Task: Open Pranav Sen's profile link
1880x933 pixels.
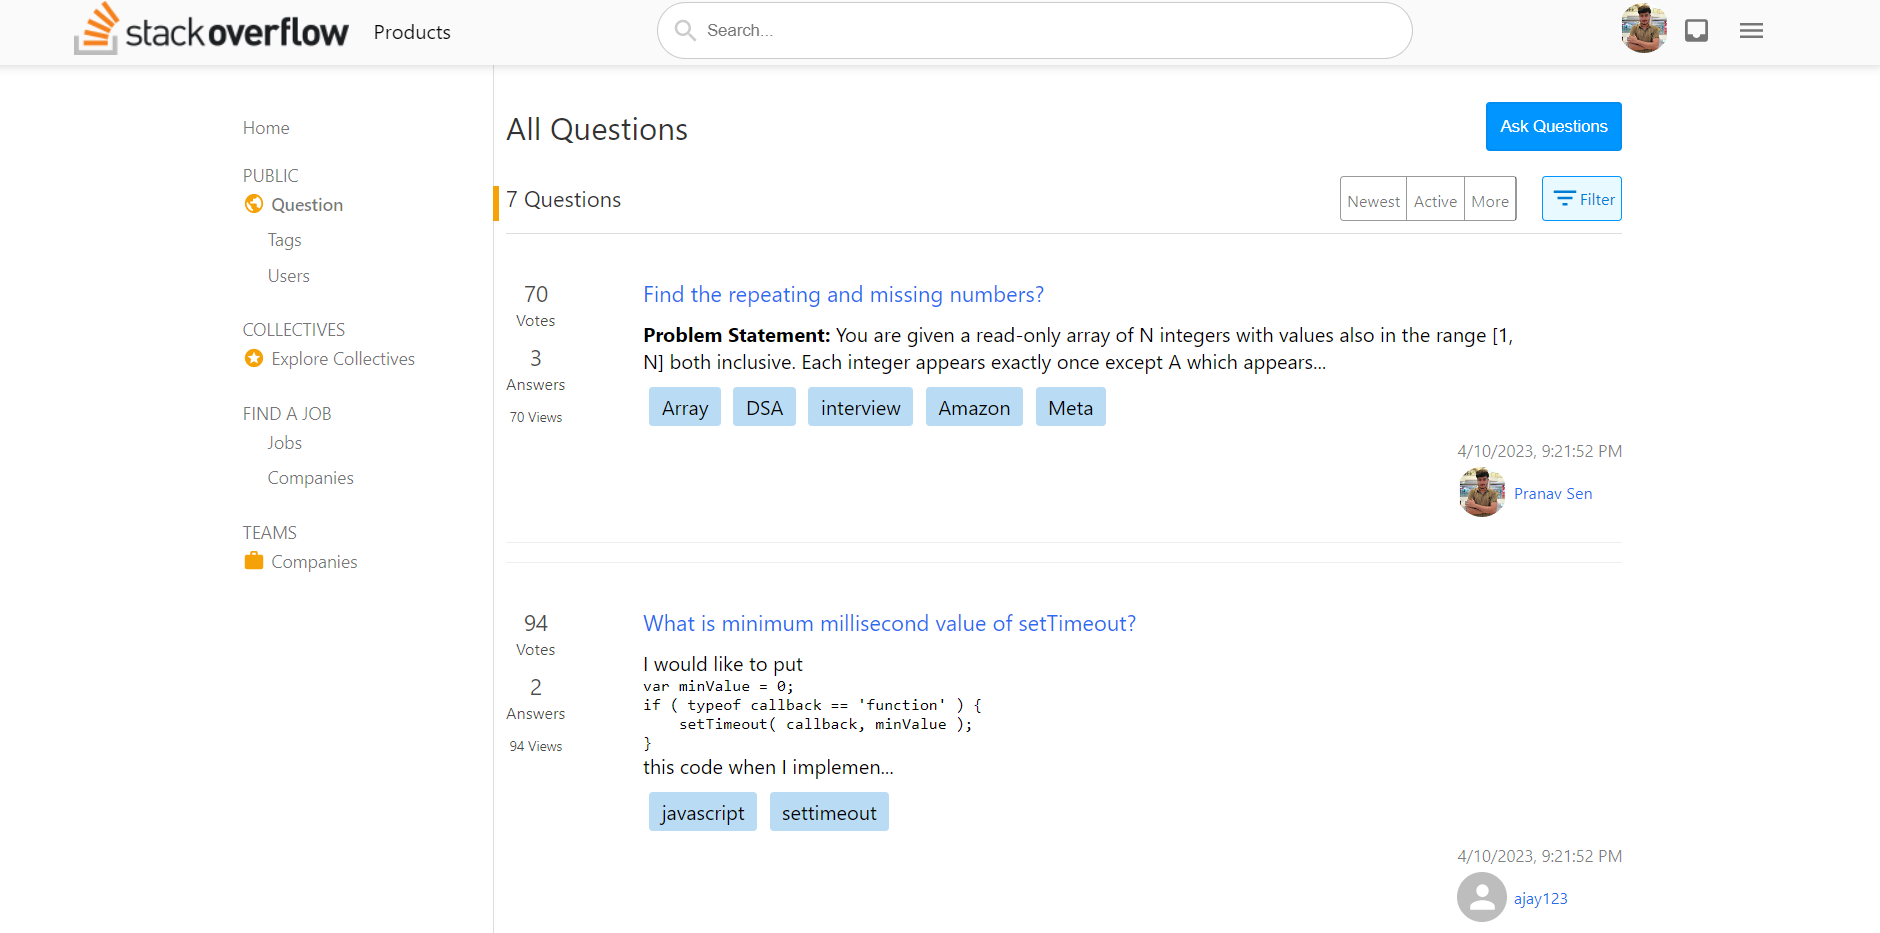Action: [x=1553, y=493]
